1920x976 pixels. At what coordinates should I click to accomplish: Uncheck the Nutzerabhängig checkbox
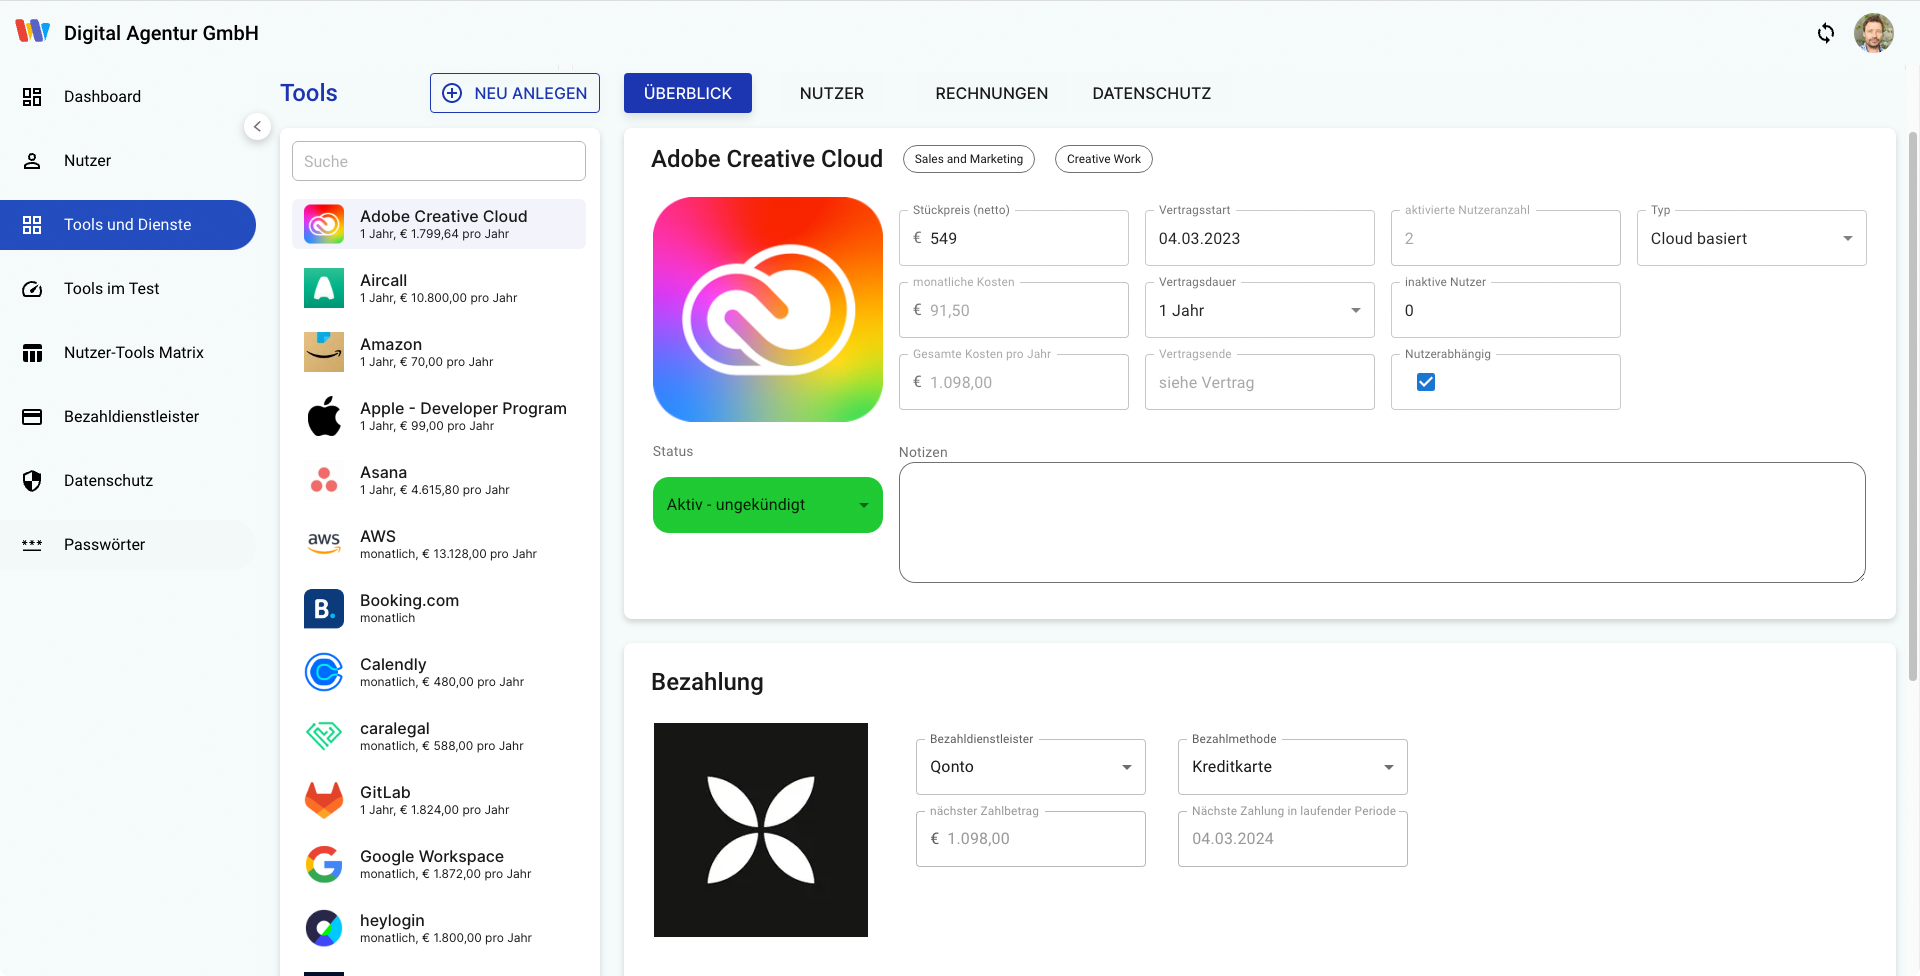pyautogui.click(x=1425, y=381)
